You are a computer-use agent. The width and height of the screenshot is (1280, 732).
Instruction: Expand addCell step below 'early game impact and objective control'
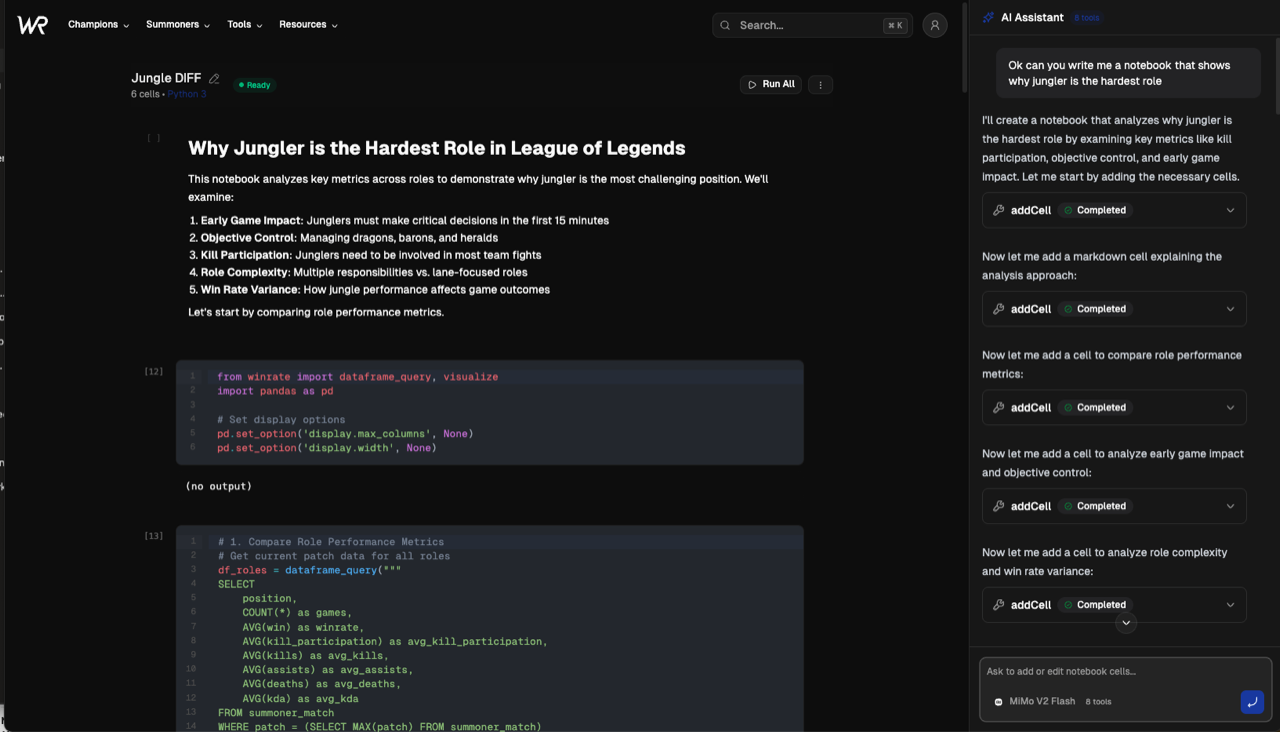point(1114,506)
